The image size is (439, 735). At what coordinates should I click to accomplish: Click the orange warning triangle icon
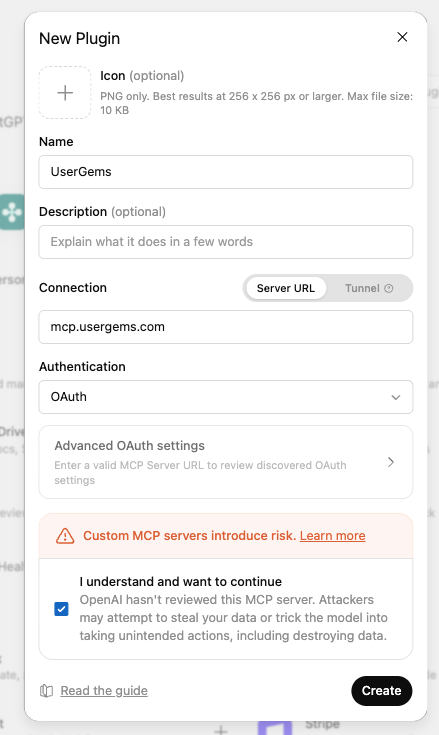coord(65,536)
